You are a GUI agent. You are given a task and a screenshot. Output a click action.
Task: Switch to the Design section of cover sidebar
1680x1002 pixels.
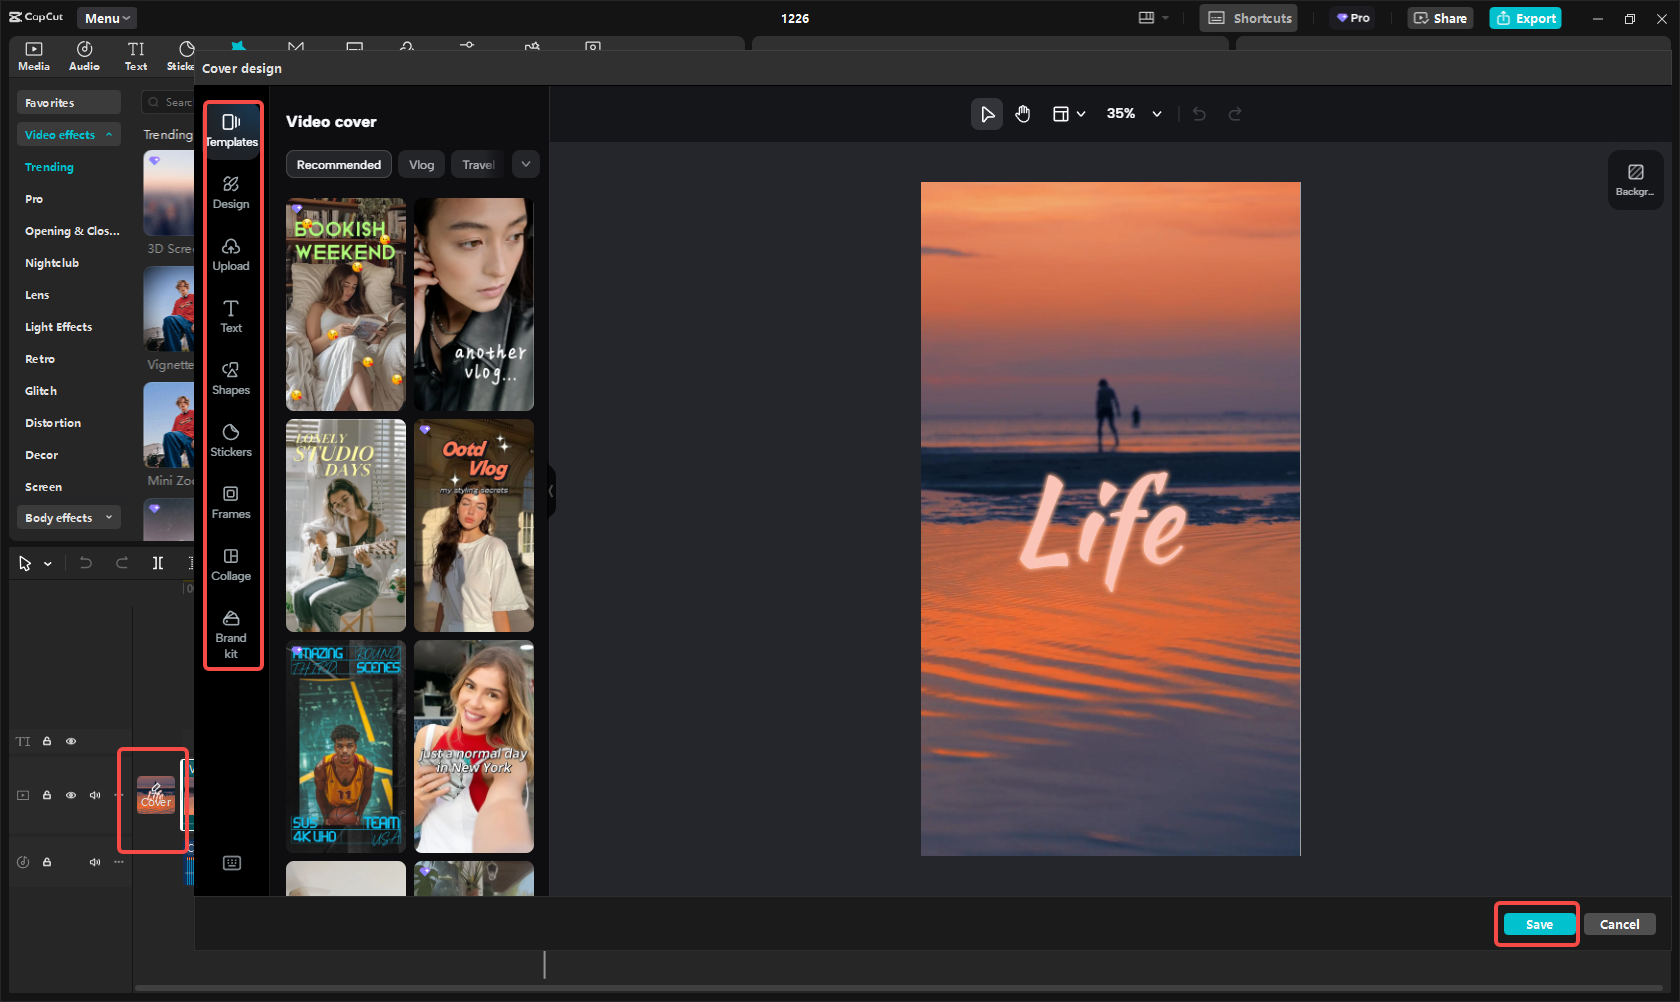point(232,192)
